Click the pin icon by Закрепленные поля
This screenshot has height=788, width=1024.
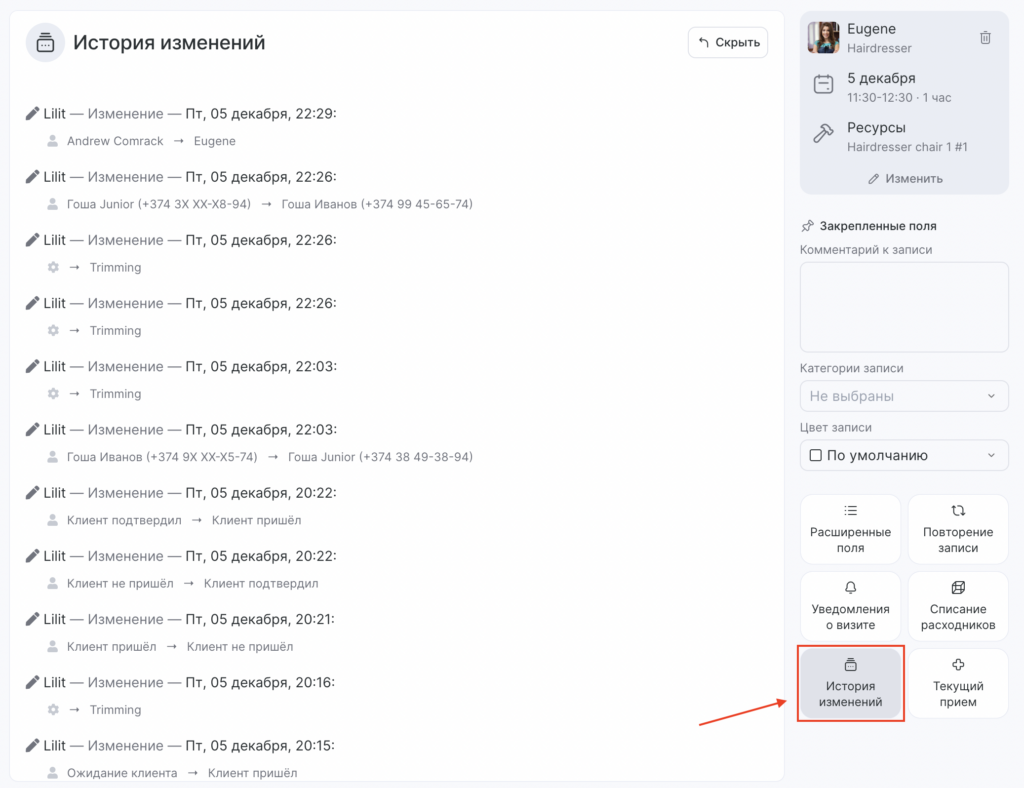(x=808, y=226)
